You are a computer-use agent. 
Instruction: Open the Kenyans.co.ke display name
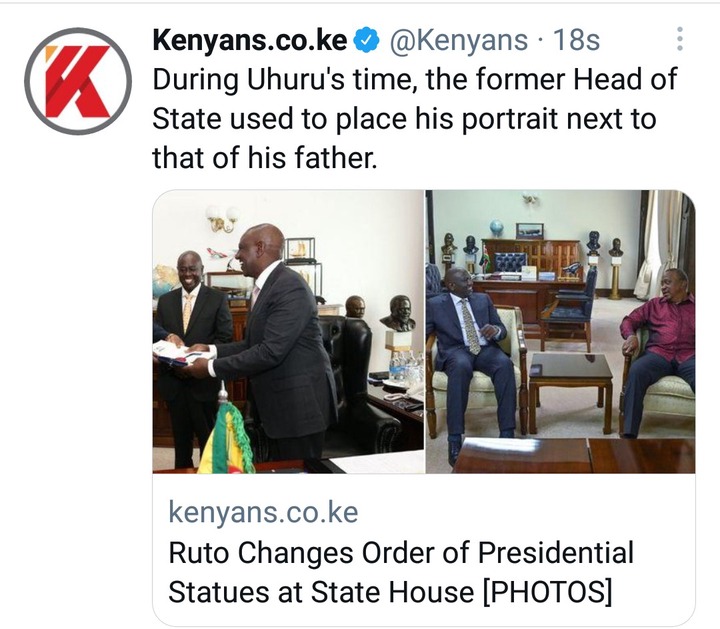pos(250,40)
